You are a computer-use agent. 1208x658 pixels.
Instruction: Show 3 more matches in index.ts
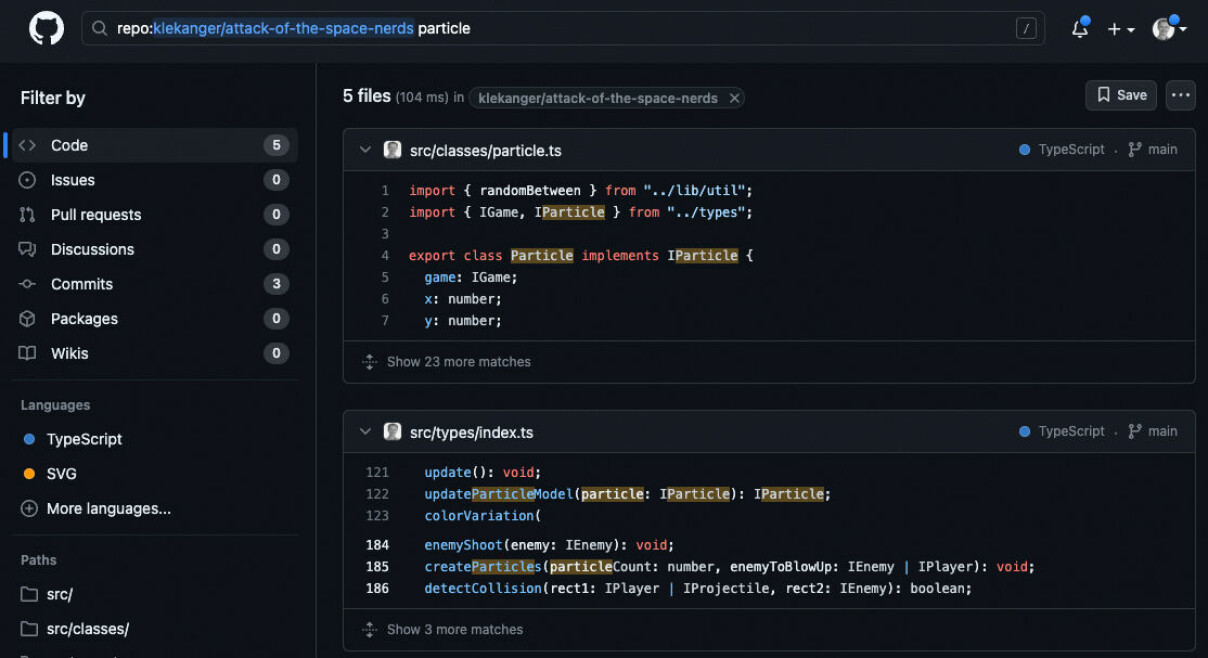point(455,630)
